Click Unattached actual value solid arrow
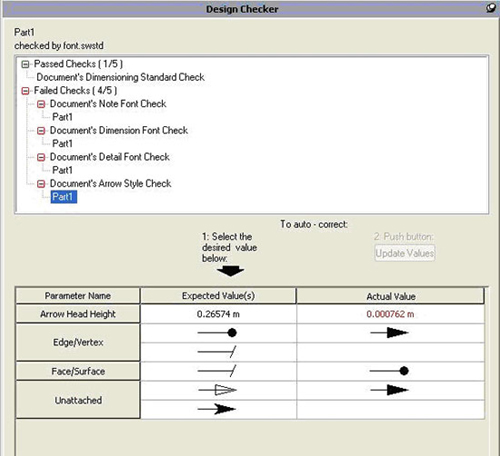 click(389, 390)
